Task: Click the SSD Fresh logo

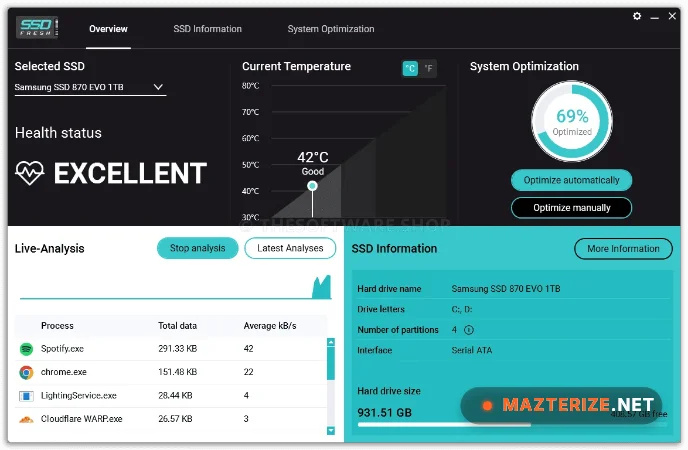Action: [x=37, y=27]
